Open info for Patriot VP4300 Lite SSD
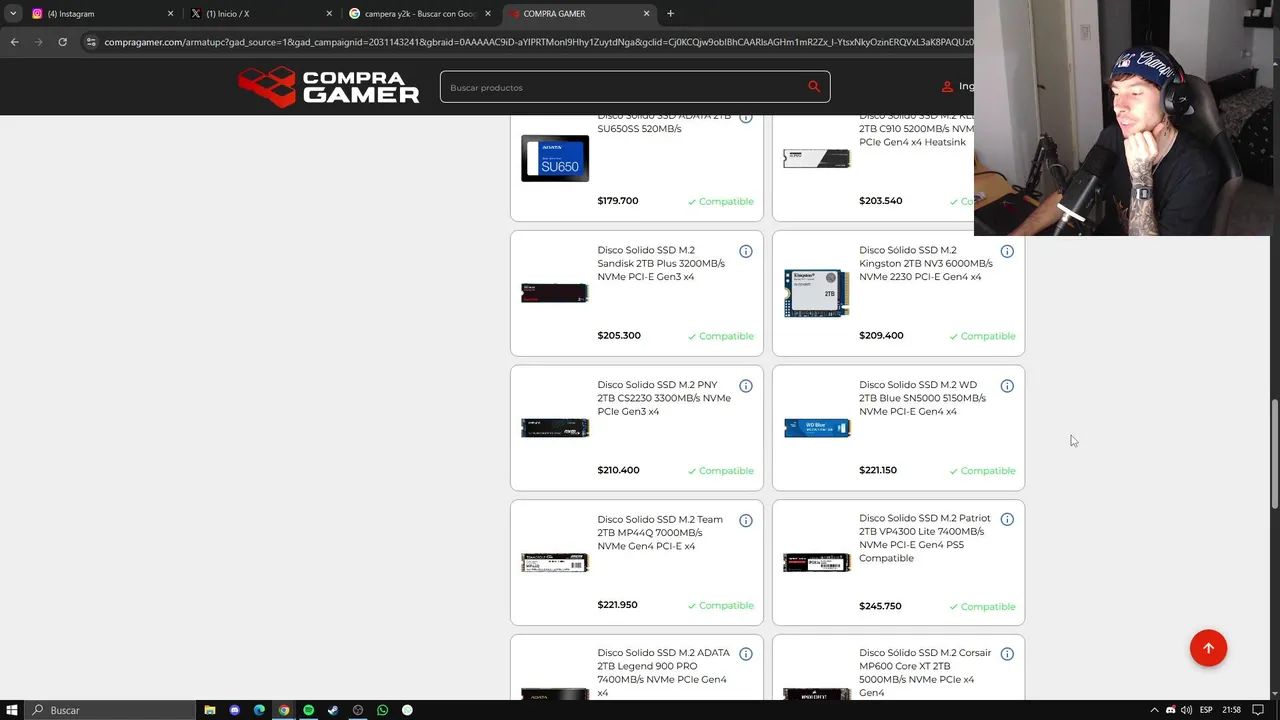This screenshot has width=1280, height=720. 1007,520
